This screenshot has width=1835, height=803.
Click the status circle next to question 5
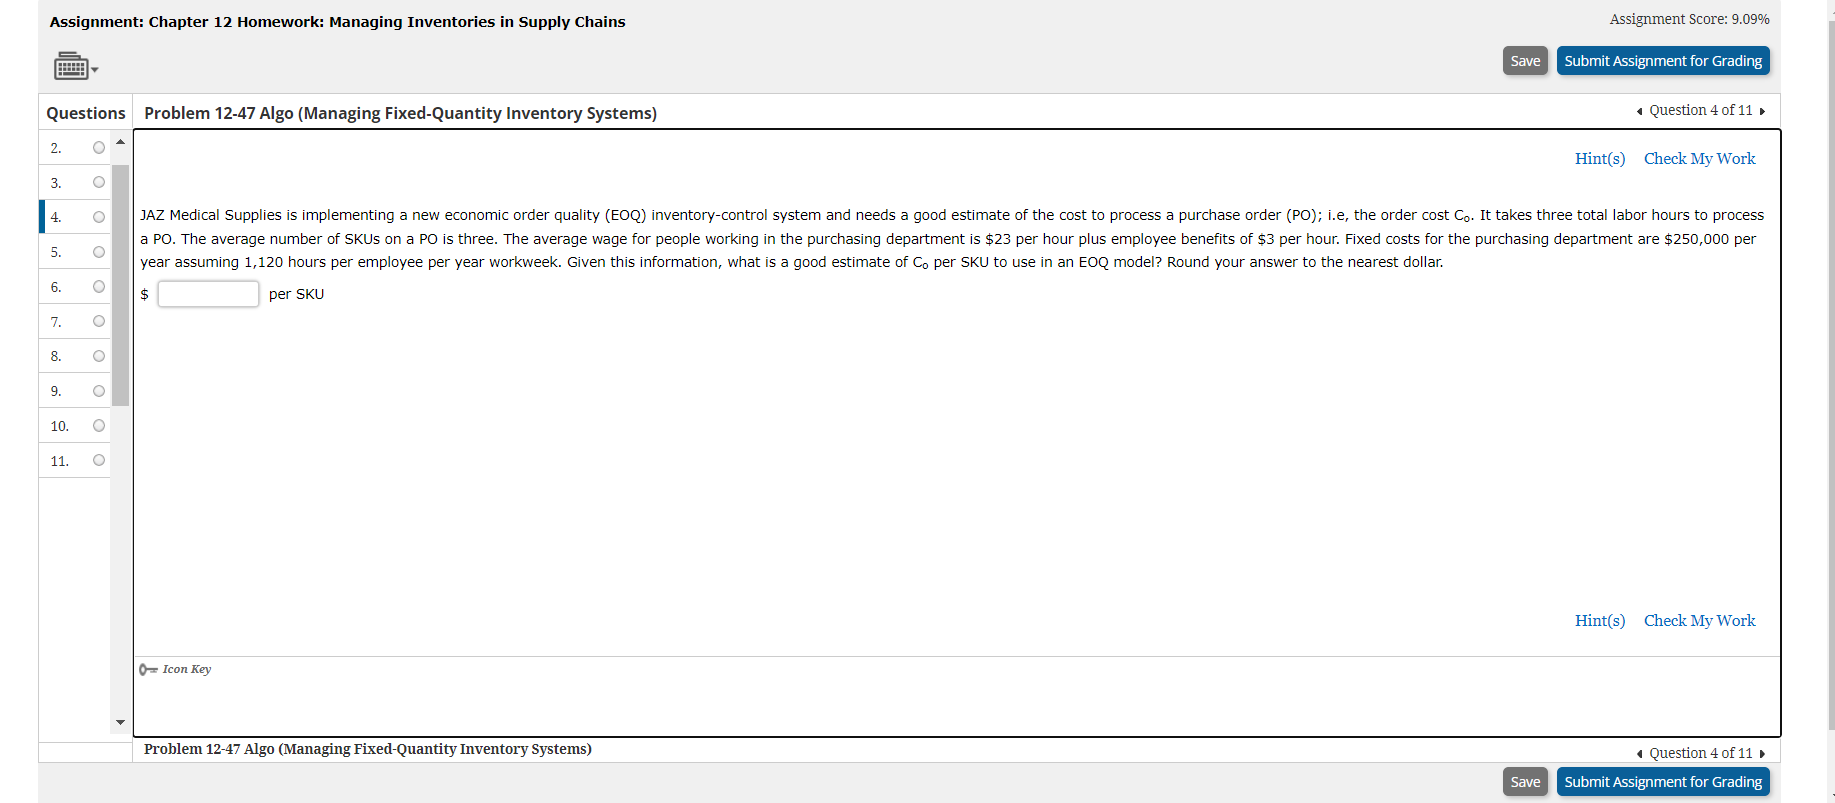click(x=98, y=252)
